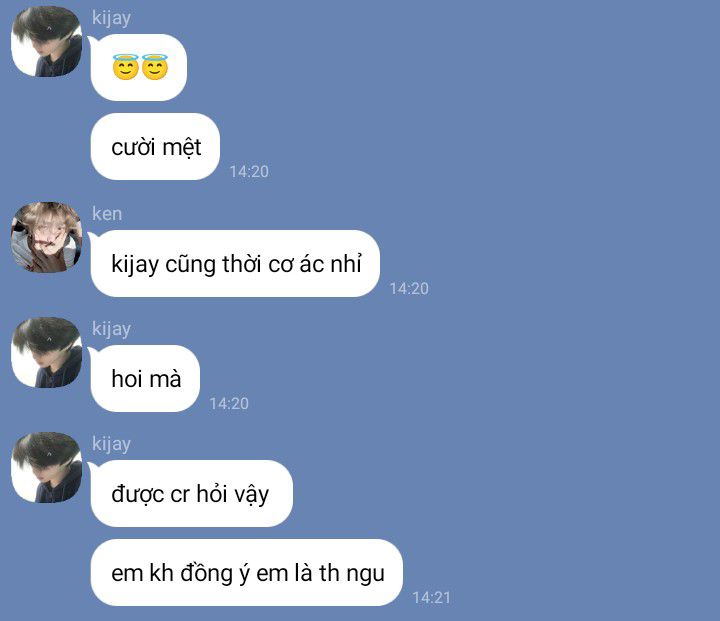The width and height of the screenshot is (720, 621).
Task: Tap the 14:21 timestamp
Action: click(x=431, y=598)
